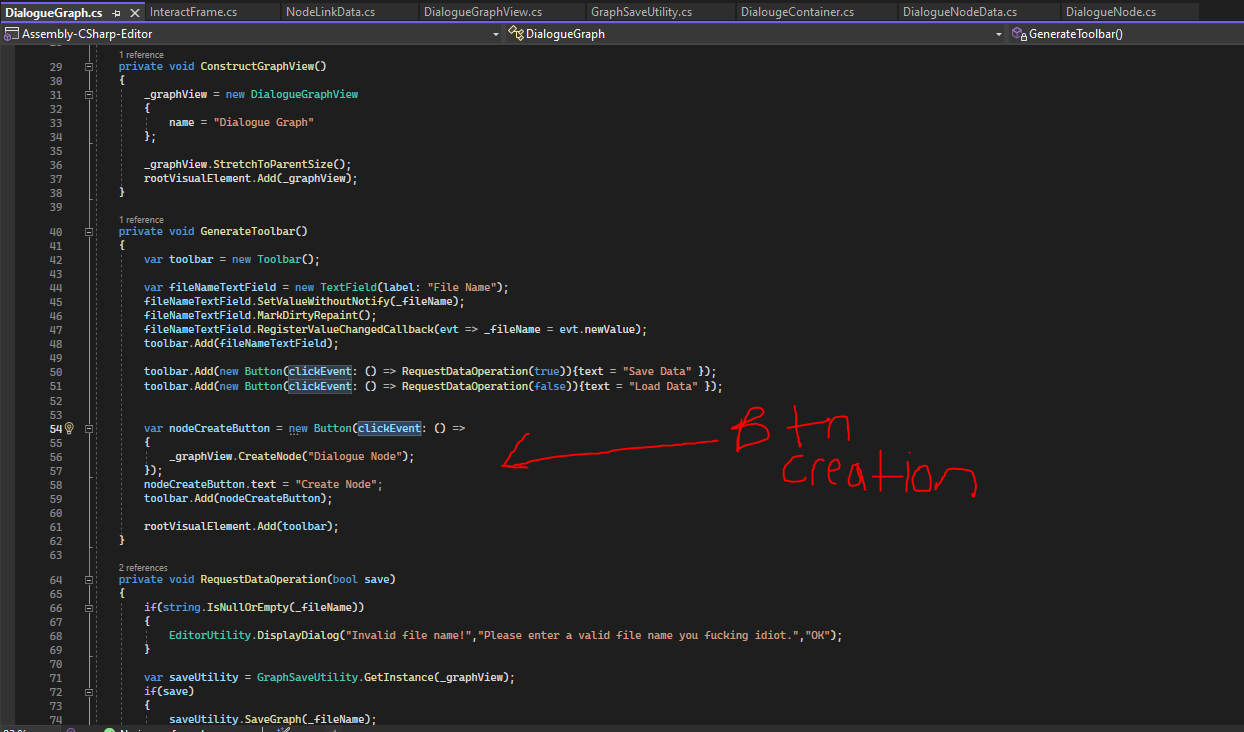Click '2 references' above RequestDataOperation
1244x732 pixels.
click(x=144, y=567)
